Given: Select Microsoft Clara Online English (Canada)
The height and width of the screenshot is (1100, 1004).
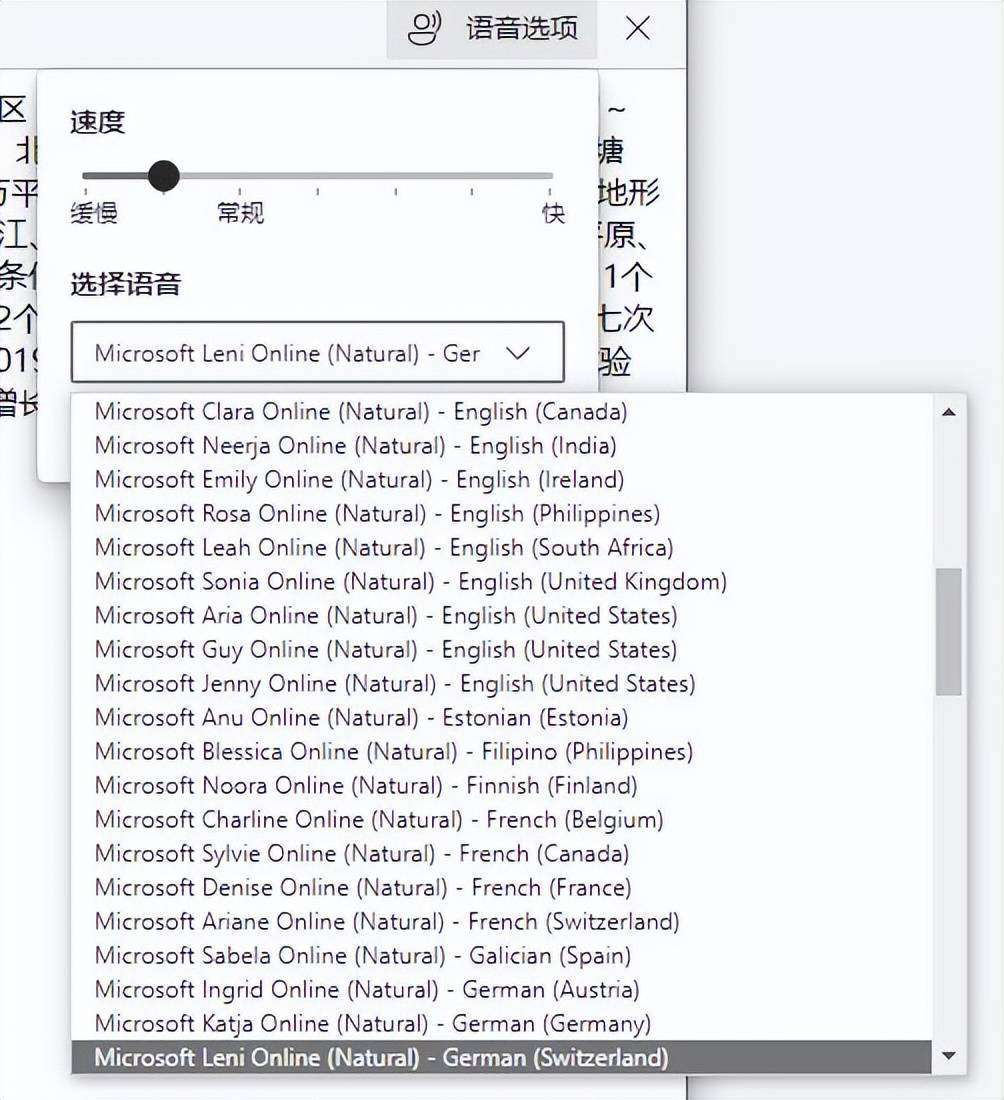Looking at the screenshot, I should pyautogui.click(x=360, y=411).
